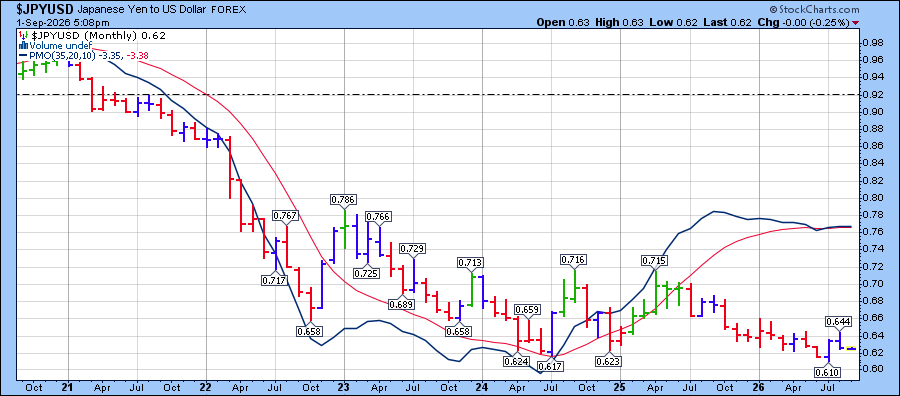Screen dimensions: 900x396
Task: Click the 0.725 price label
Action: tap(367, 273)
